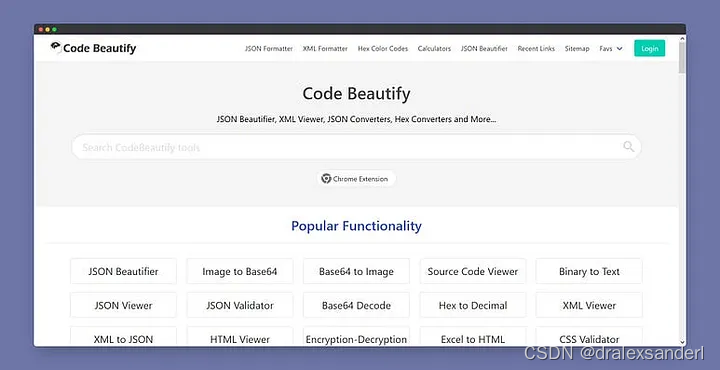Open the Hex to Decimal tool
Screen dimensions: 720x370
pyautogui.click(x=472, y=305)
